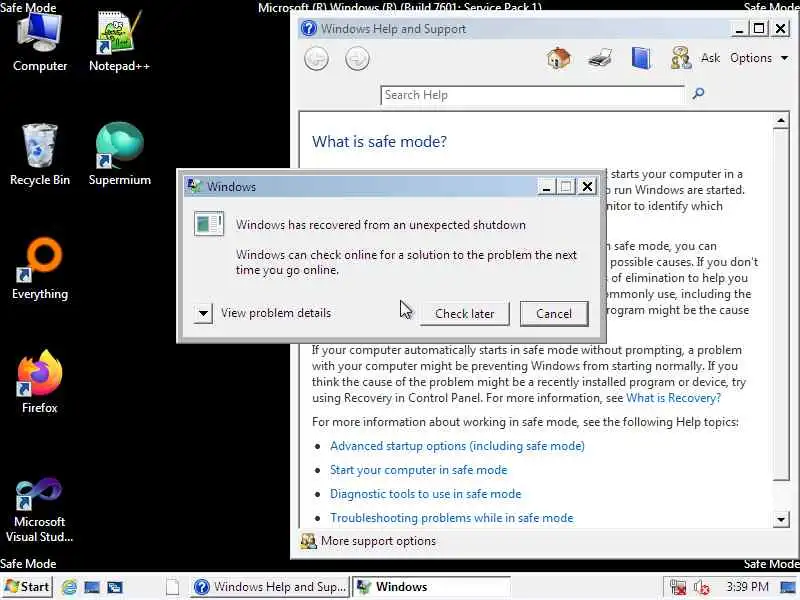The height and width of the screenshot is (600, 800).
Task: Click the Ask label in the Help toolbar
Action: (x=710, y=58)
